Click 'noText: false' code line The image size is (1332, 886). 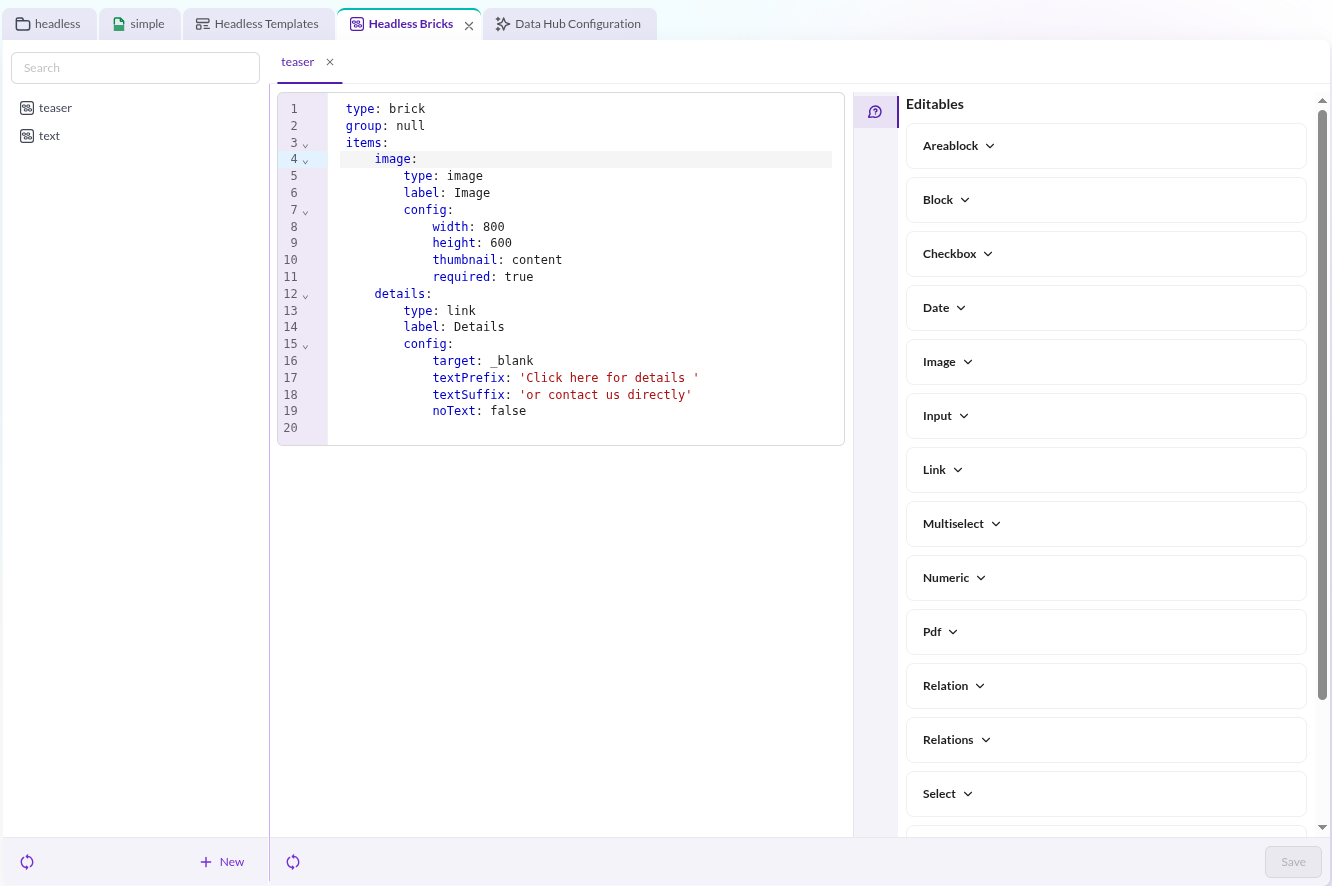(x=479, y=411)
